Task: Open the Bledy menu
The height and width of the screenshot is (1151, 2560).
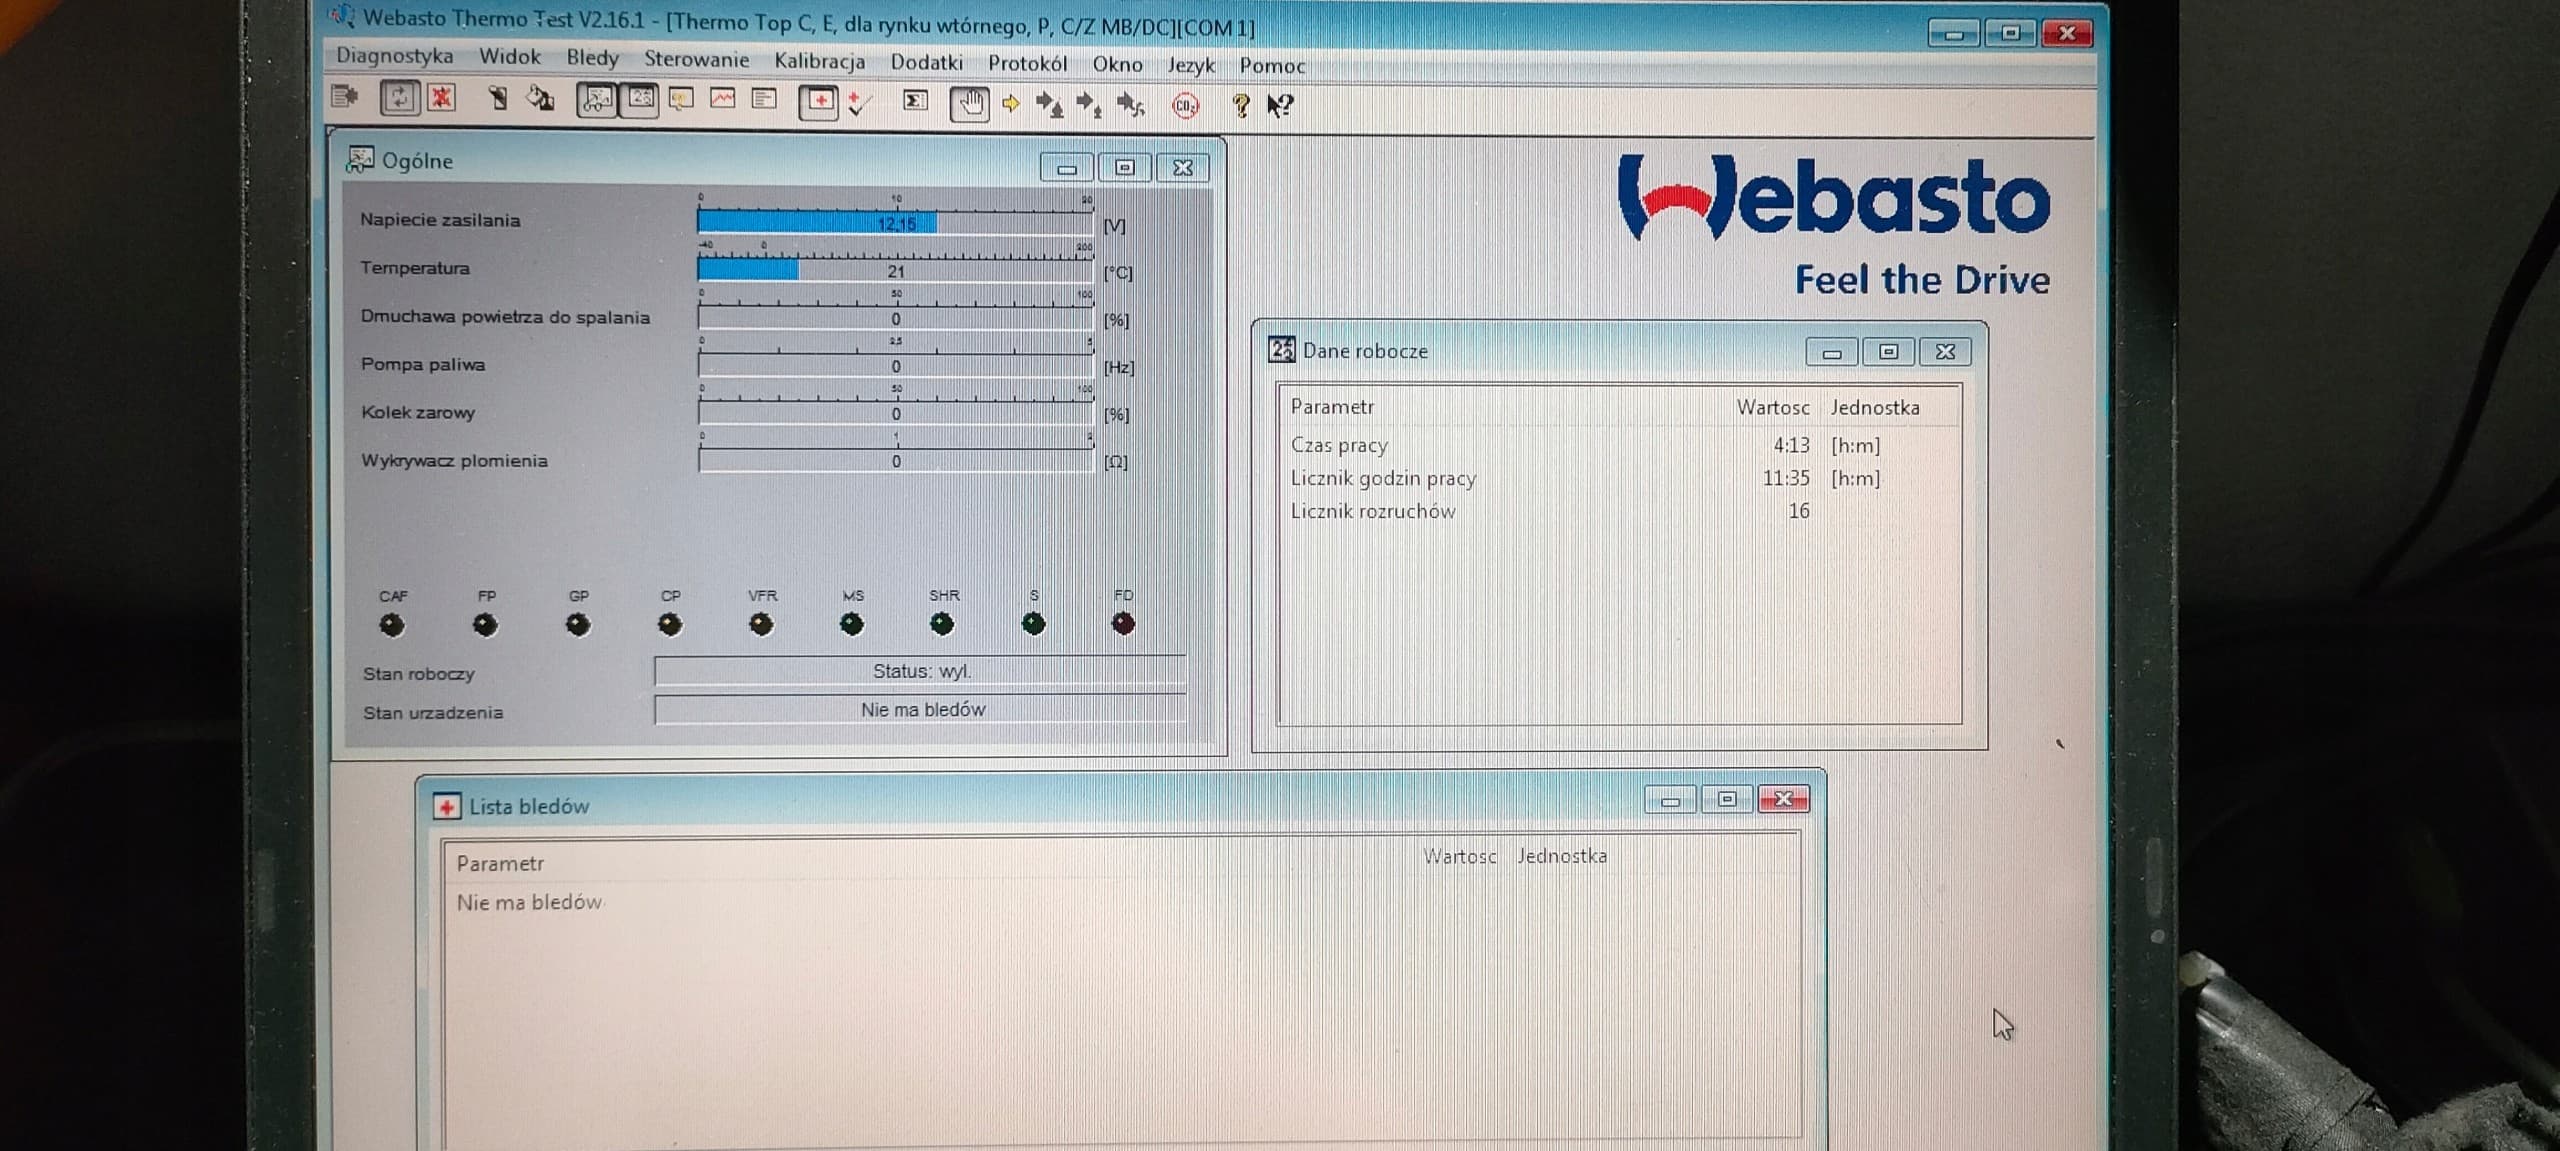Action: coord(592,57)
